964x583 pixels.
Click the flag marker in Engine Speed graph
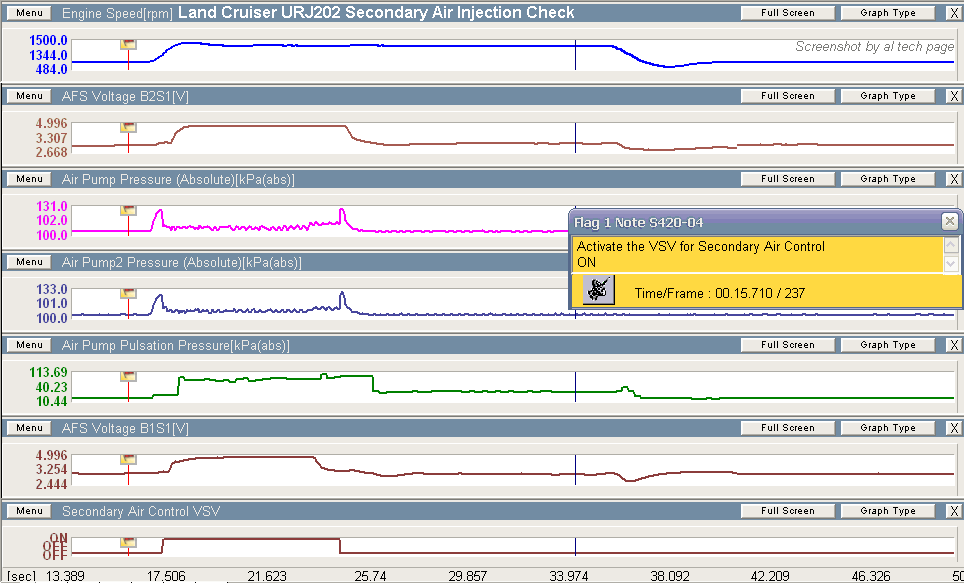point(128,44)
